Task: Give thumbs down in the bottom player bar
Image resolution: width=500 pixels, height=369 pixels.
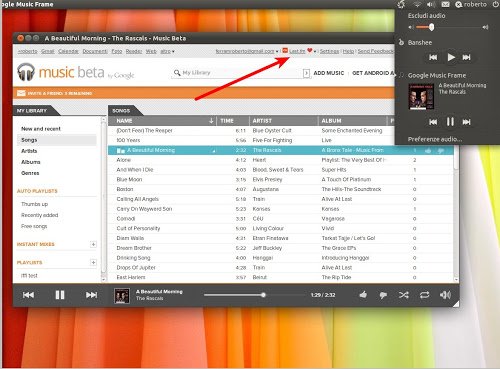Action: coord(383,295)
